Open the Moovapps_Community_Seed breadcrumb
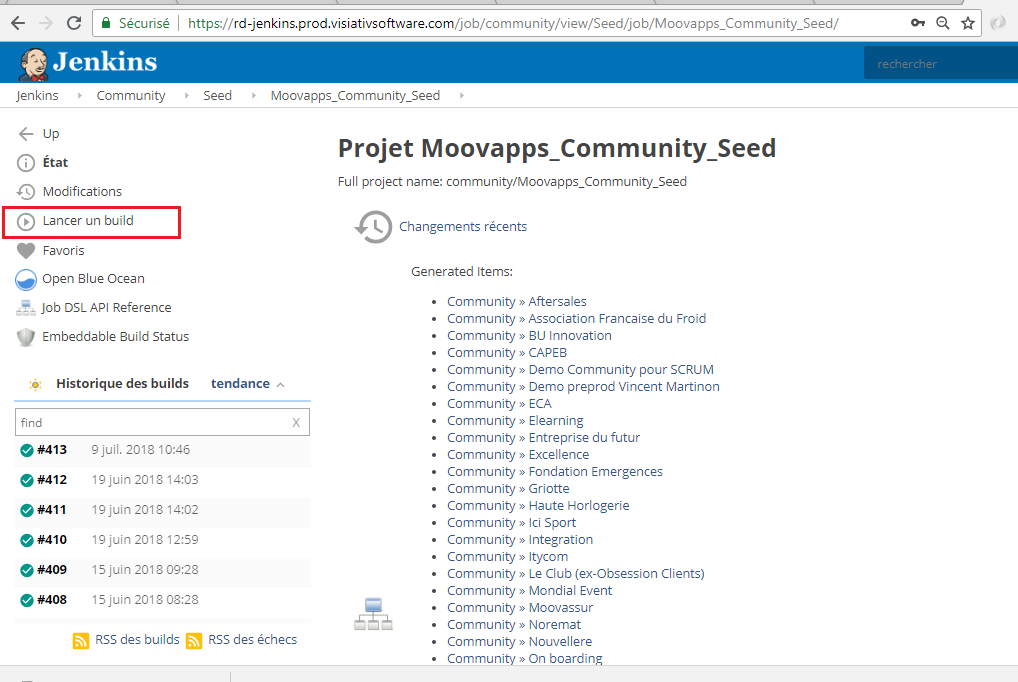1018x682 pixels. coord(355,95)
